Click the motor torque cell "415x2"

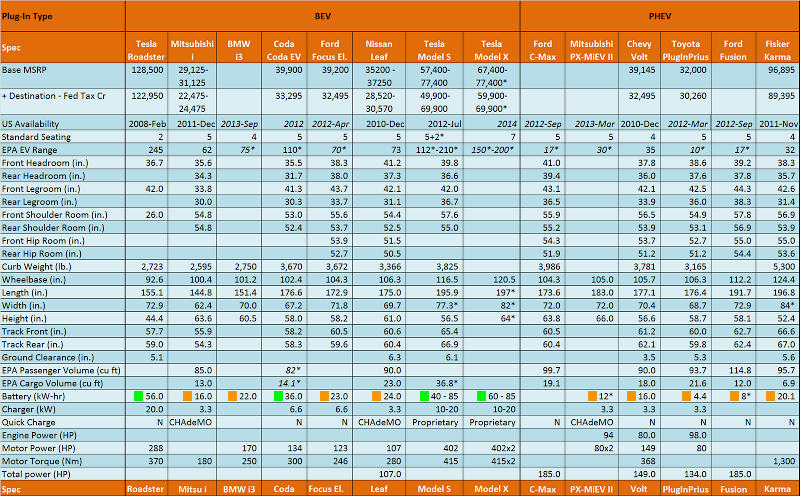[x=502, y=461]
